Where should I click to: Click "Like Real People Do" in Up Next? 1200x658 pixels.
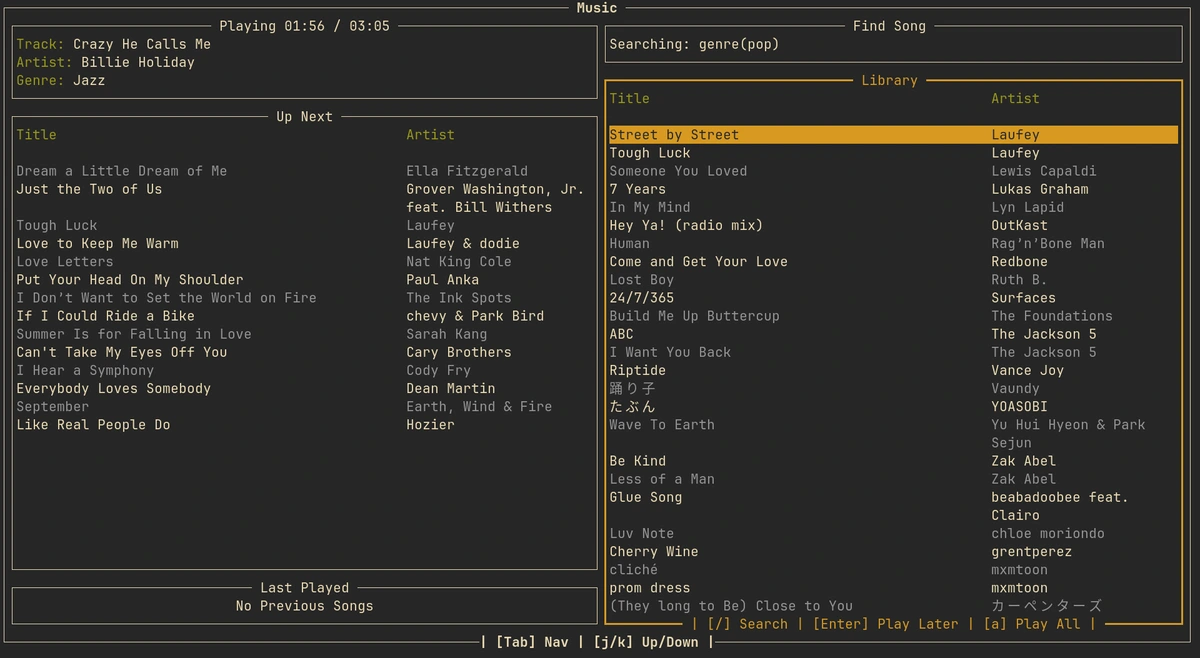92,424
